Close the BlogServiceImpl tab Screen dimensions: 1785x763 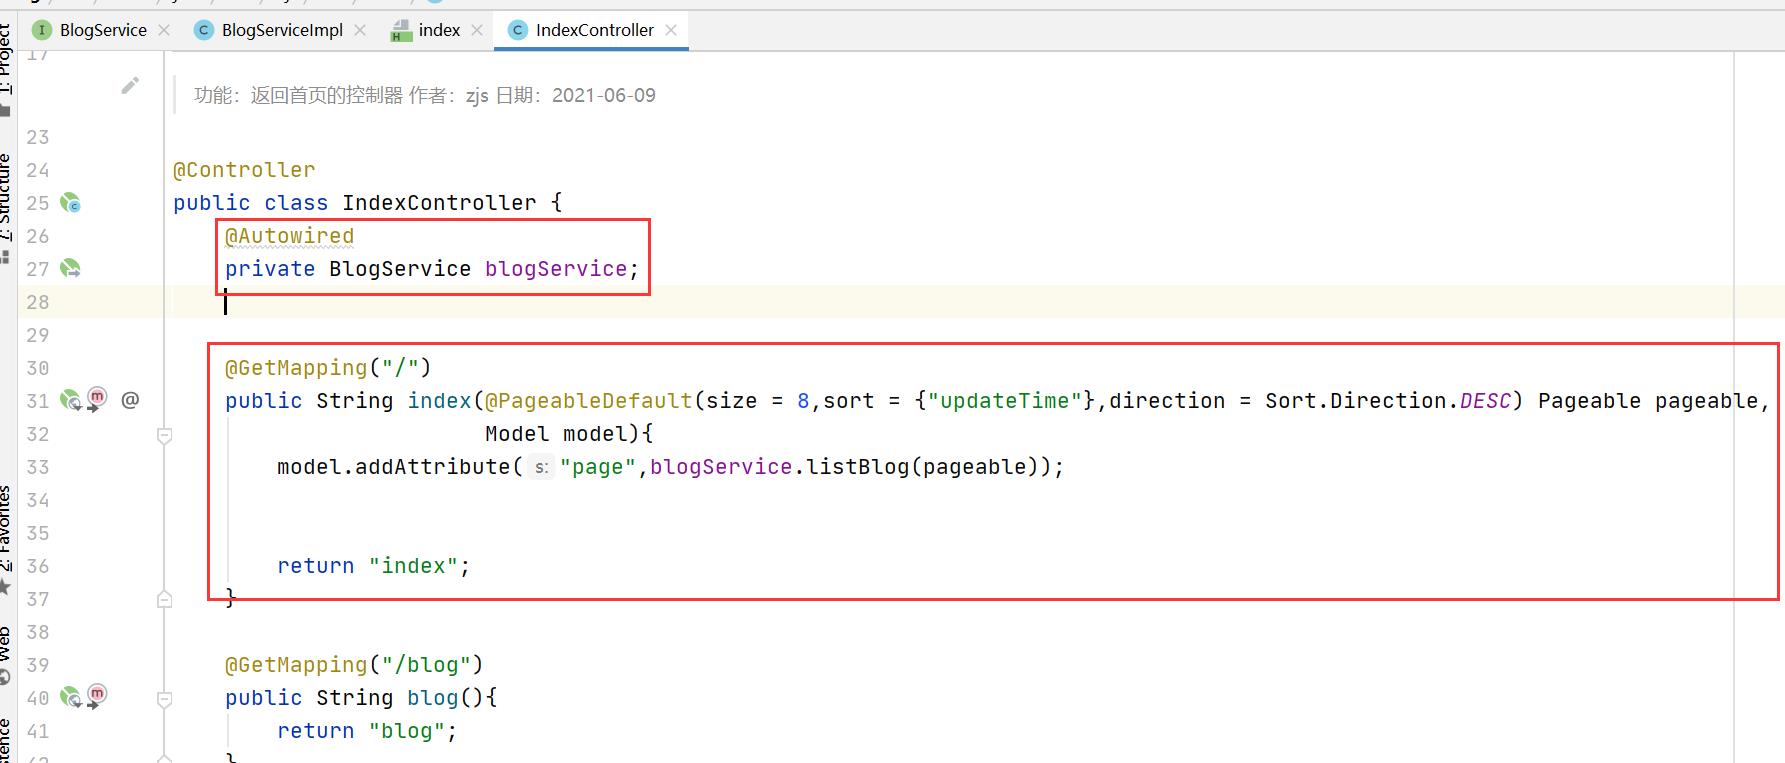pyautogui.click(x=360, y=30)
